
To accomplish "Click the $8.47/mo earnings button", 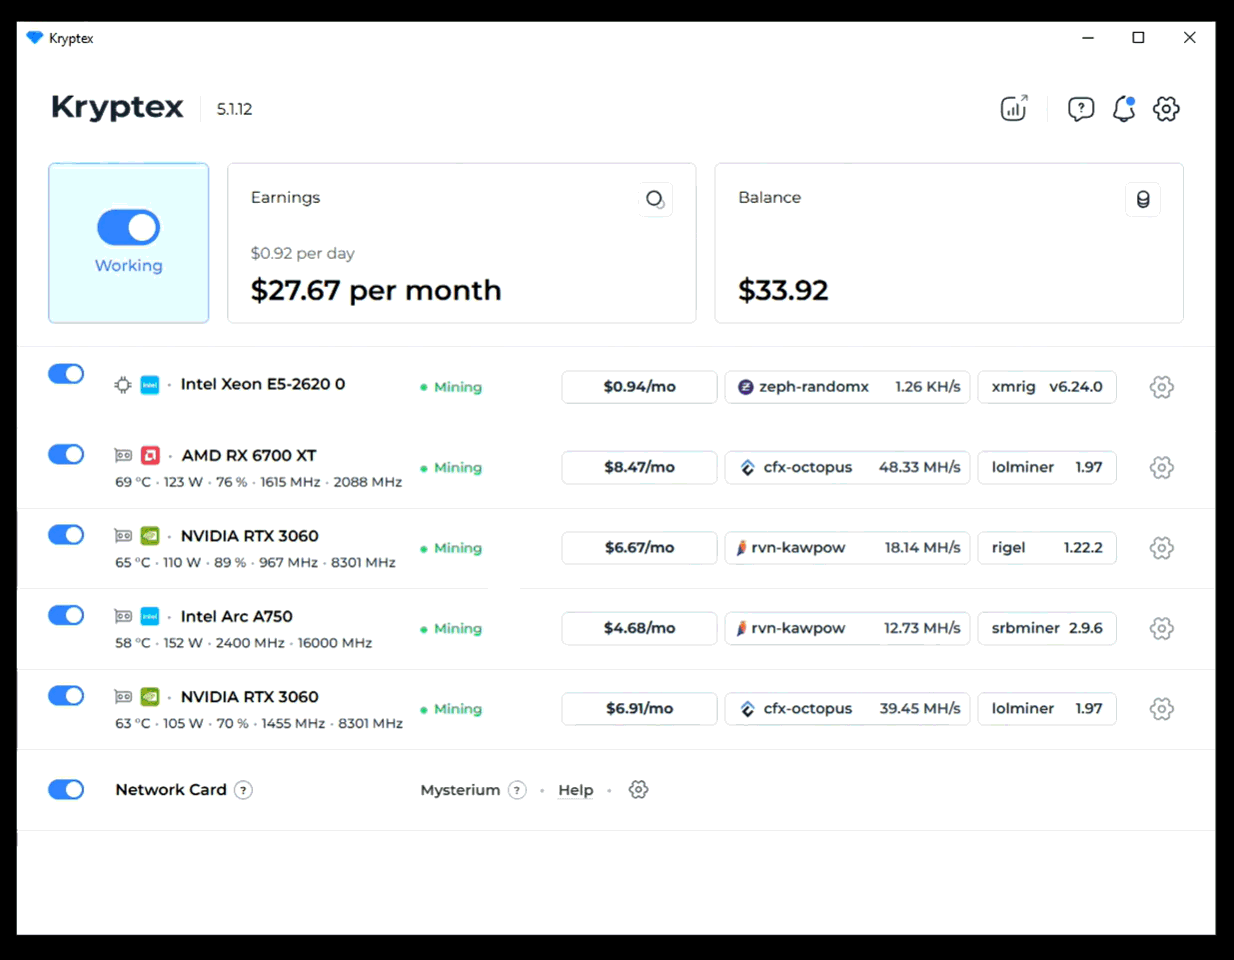I will [x=639, y=467].
